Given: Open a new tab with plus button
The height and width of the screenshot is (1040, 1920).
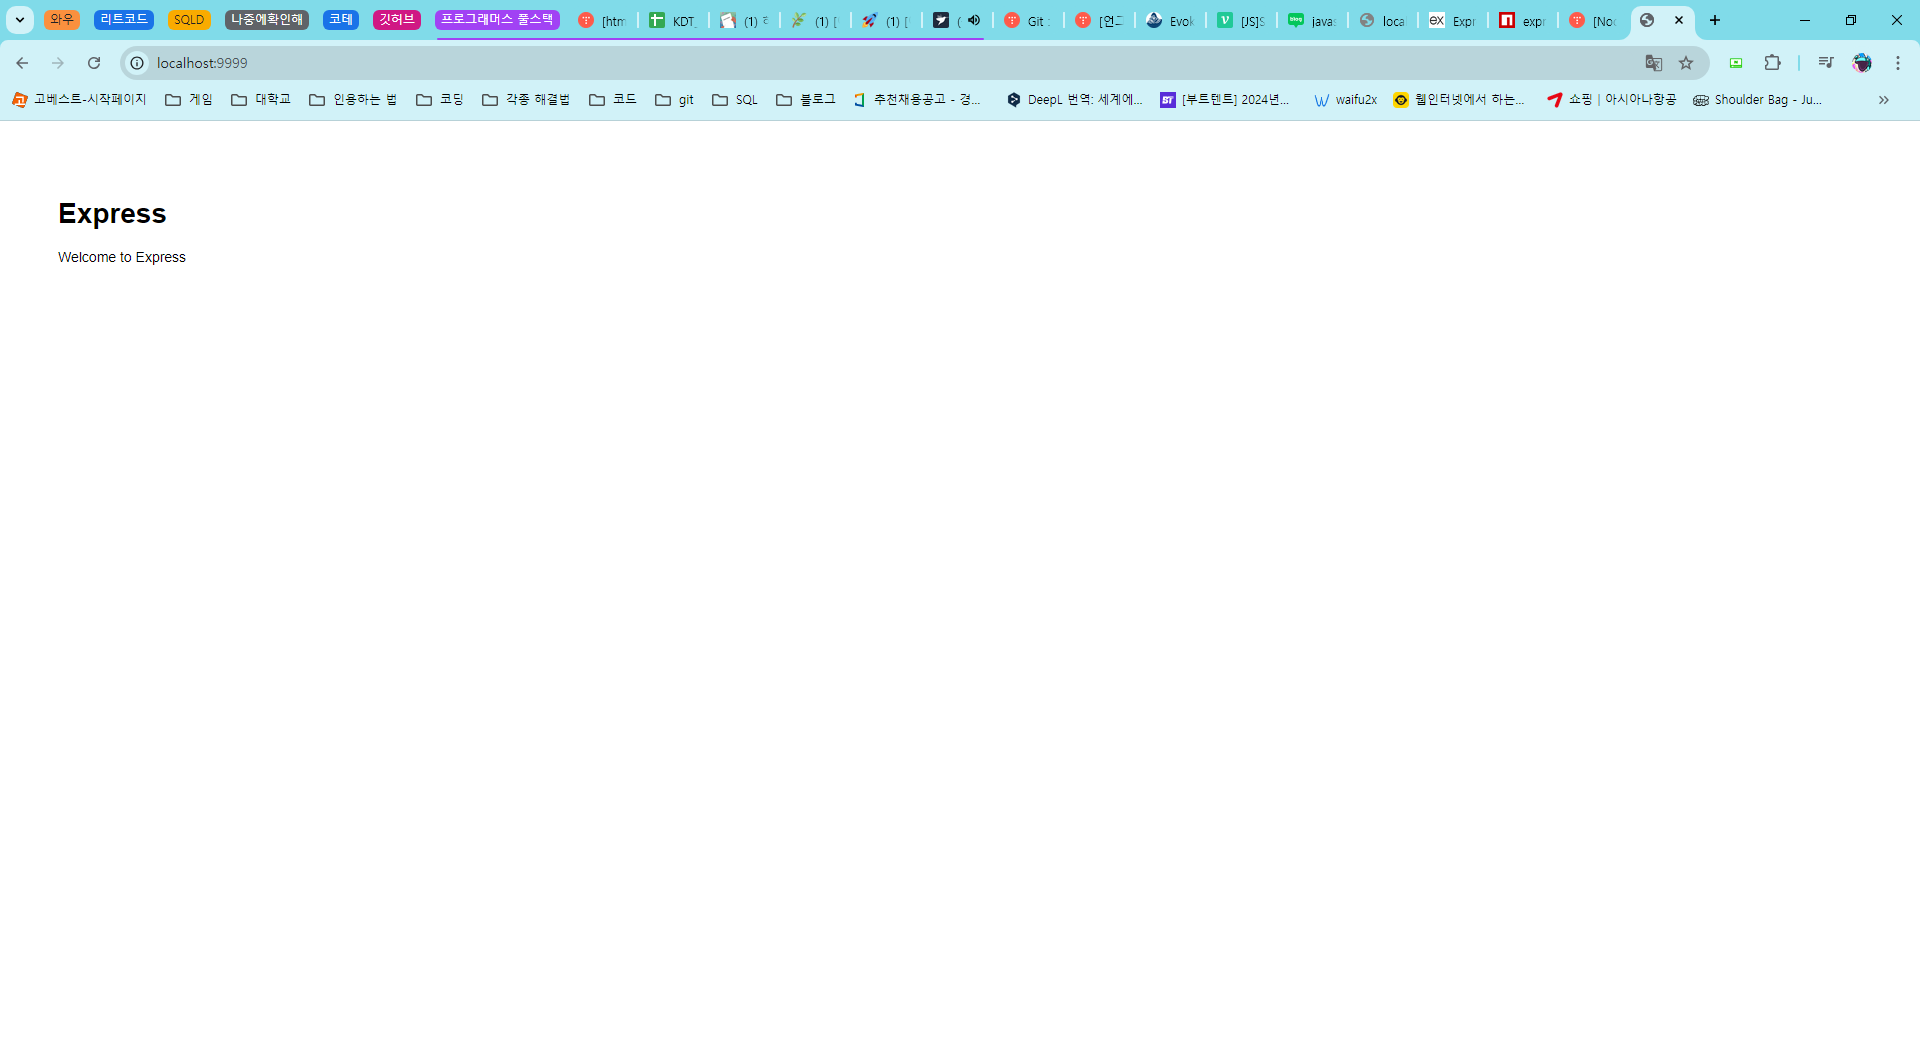Looking at the screenshot, I should (x=1715, y=20).
